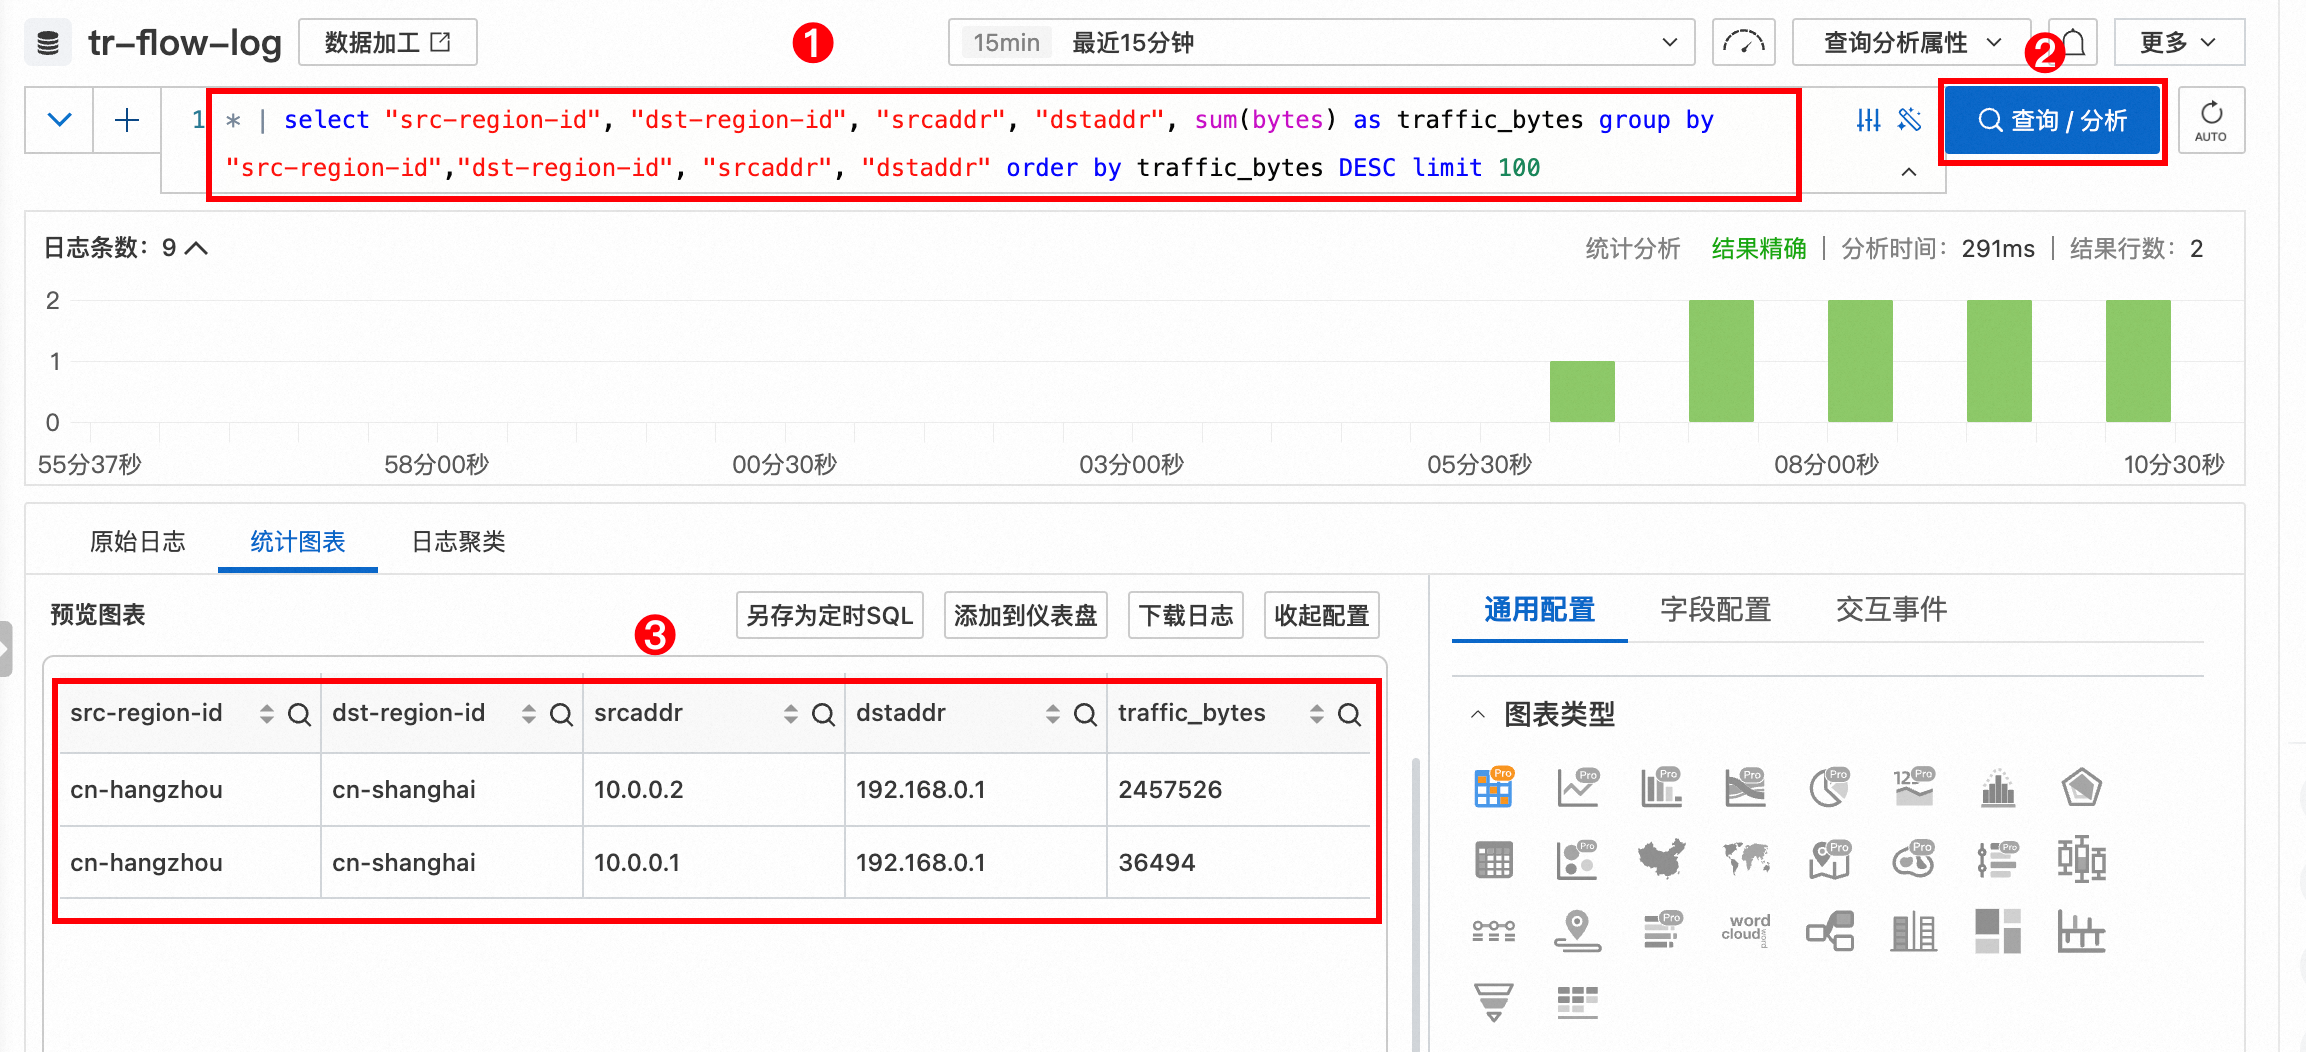Sort by traffic_bytes column

point(1316,714)
